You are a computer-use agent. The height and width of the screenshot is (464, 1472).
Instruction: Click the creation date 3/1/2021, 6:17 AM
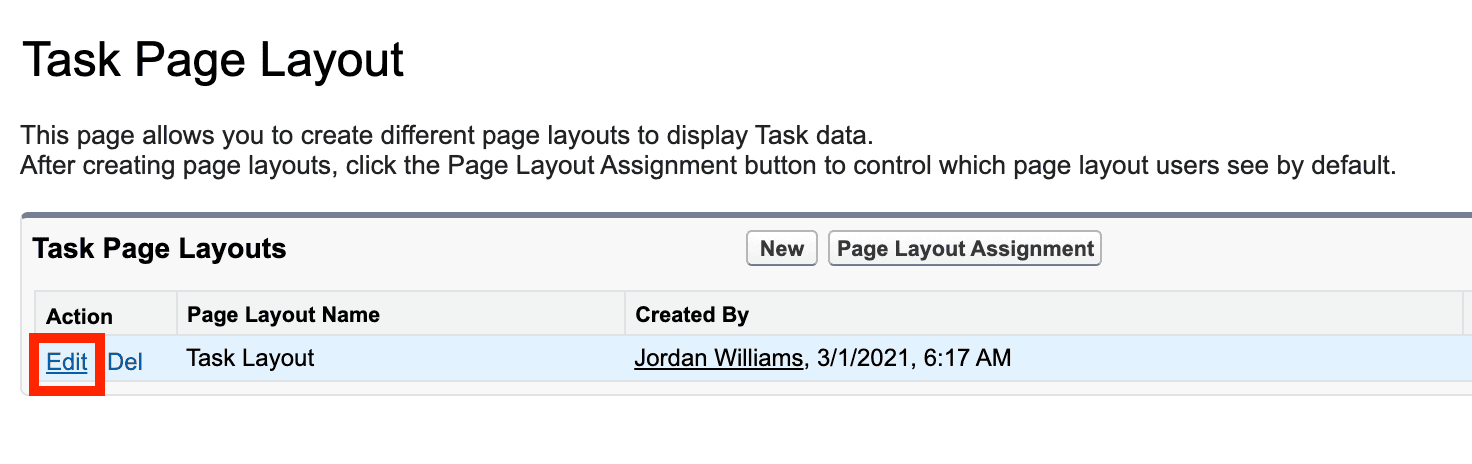point(914,358)
